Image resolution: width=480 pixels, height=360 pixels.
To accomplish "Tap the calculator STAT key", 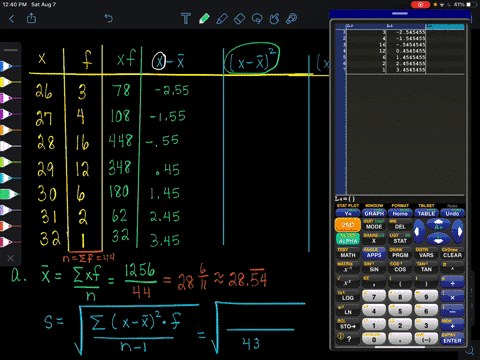I will coord(400,241).
